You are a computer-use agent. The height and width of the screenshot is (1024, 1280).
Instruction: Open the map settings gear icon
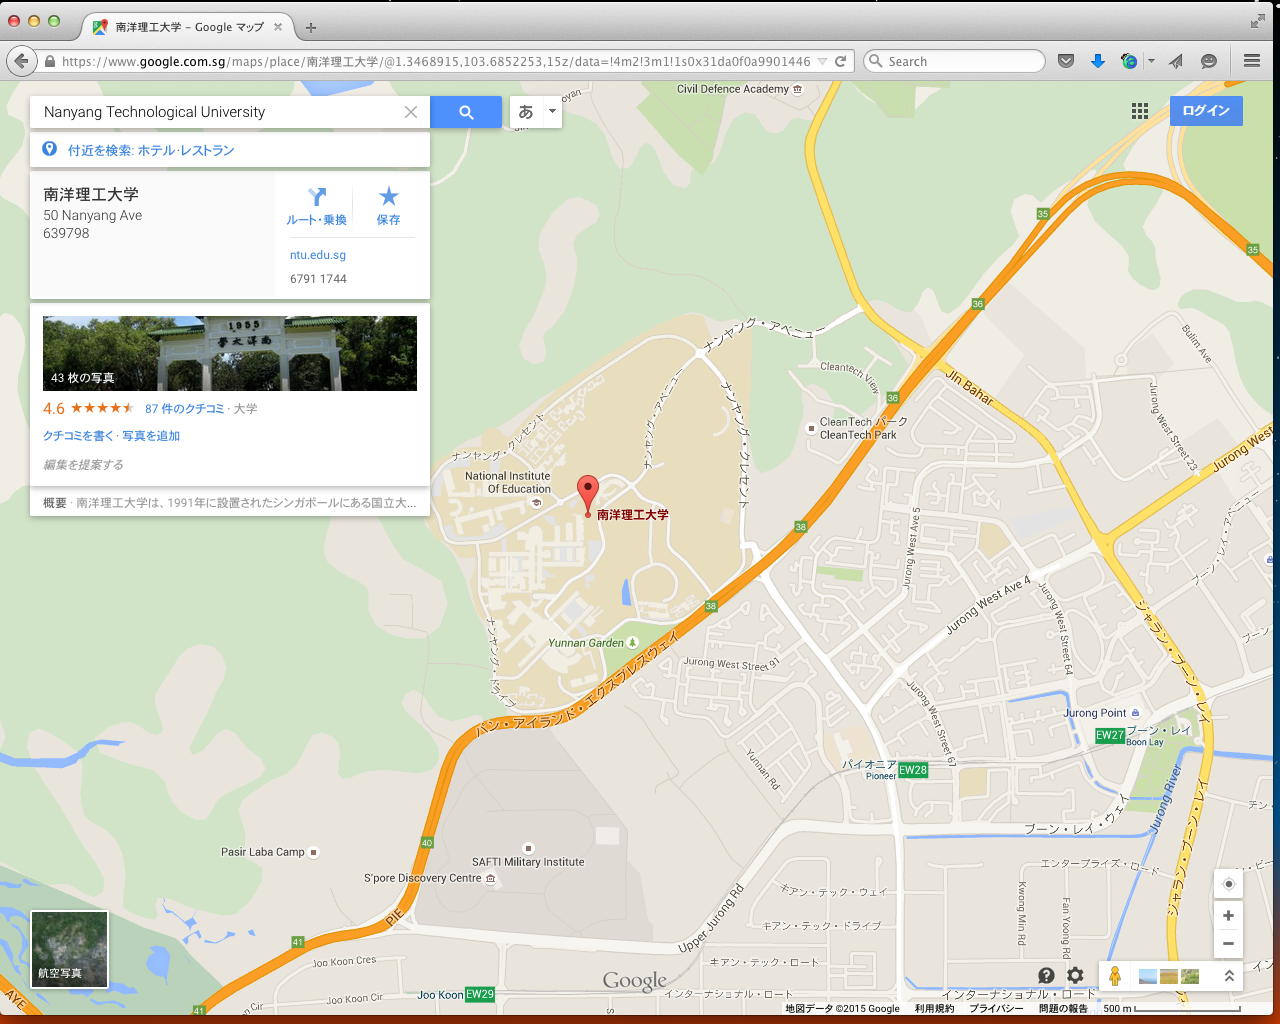pyautogui.click(x=1076, y=976)
